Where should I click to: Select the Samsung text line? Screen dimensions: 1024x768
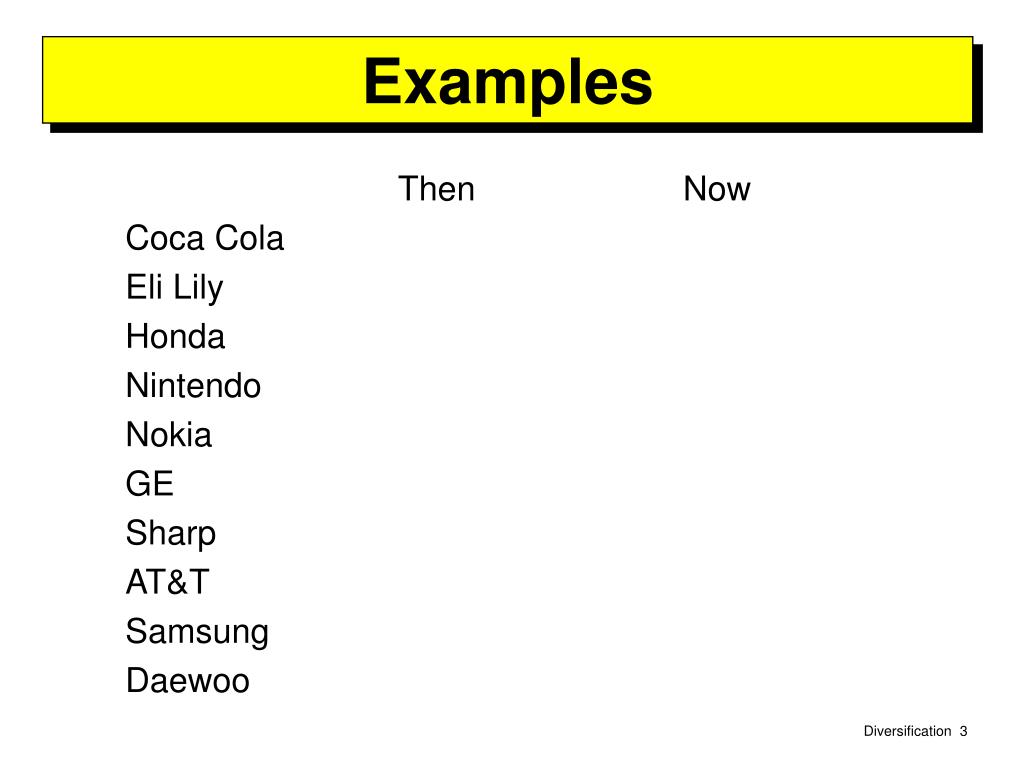[x=197, y=632]
